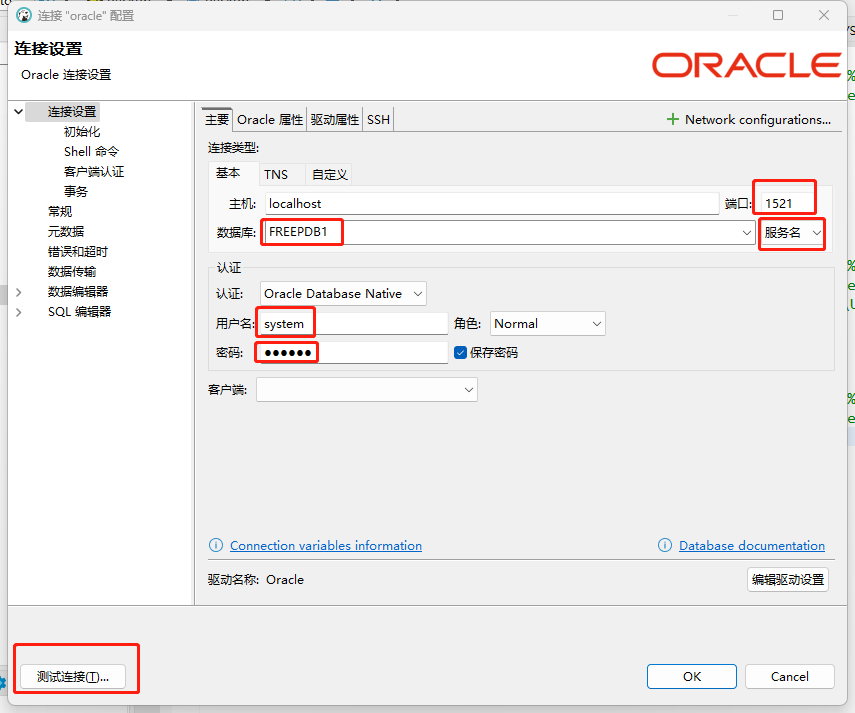Image resolution: width=855 pixels, height=713 pixels.
Task: Expand the SQL 编辑器 tree node
Action: point(19,312)
